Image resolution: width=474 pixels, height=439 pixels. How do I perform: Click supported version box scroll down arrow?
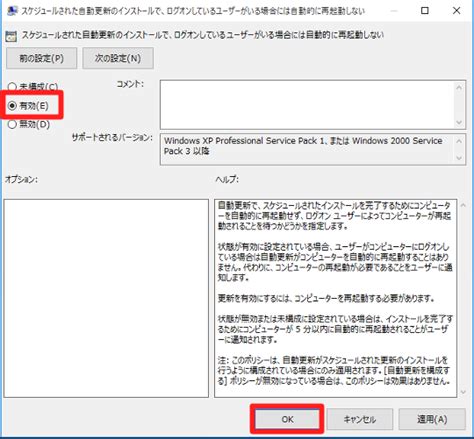(x=459, y=158)
